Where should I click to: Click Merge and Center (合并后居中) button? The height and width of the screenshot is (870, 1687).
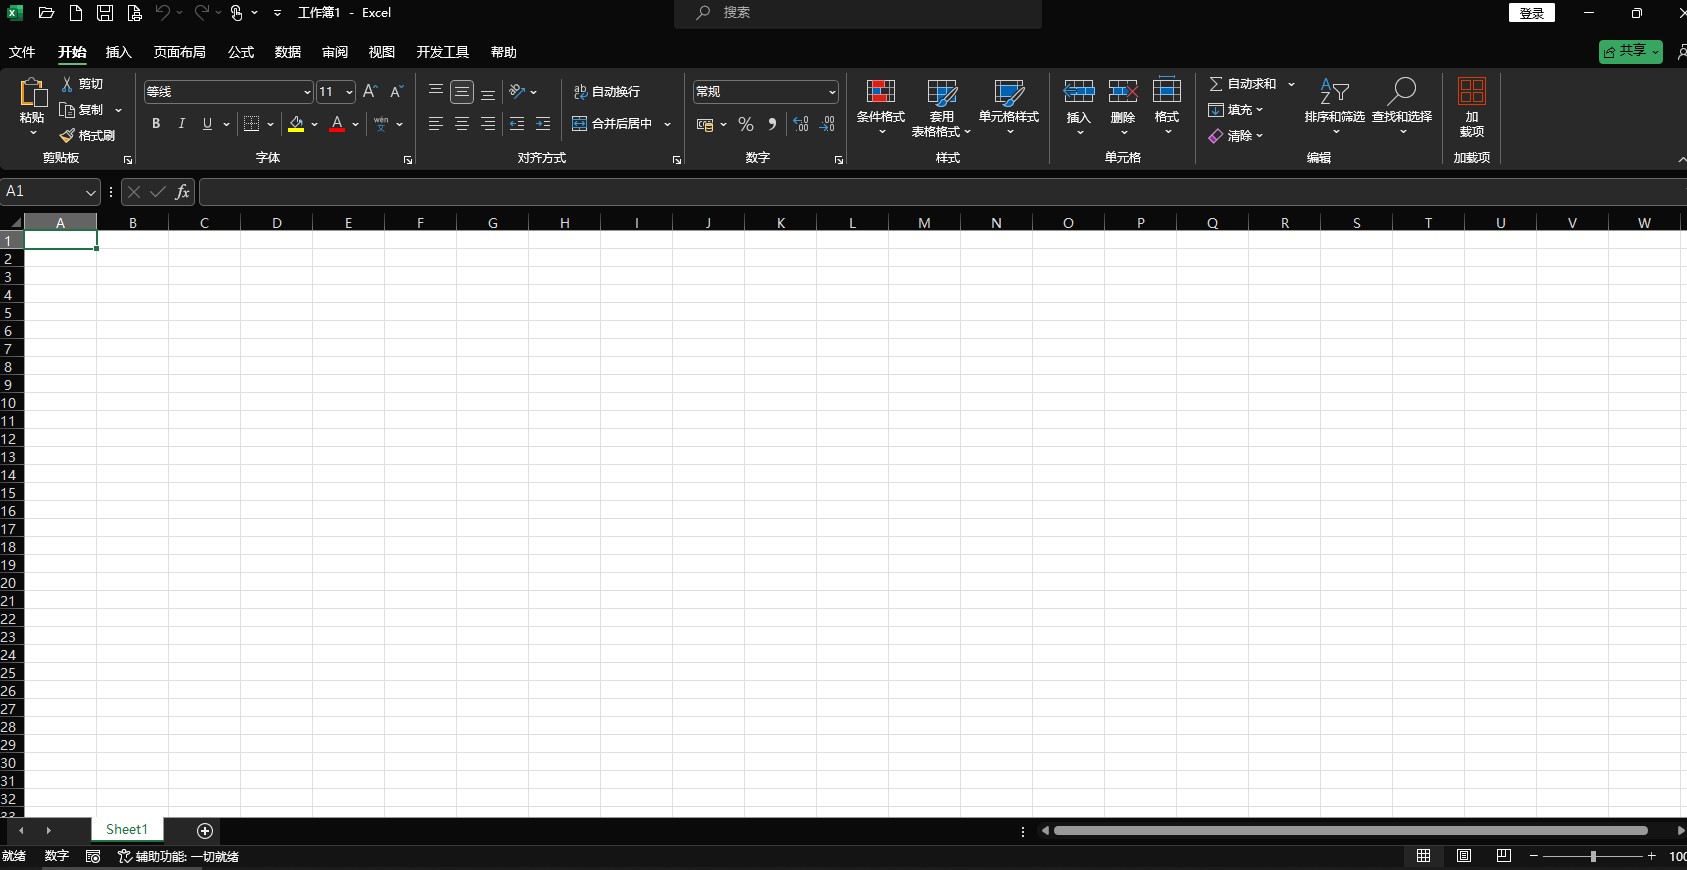coord(612,124)
